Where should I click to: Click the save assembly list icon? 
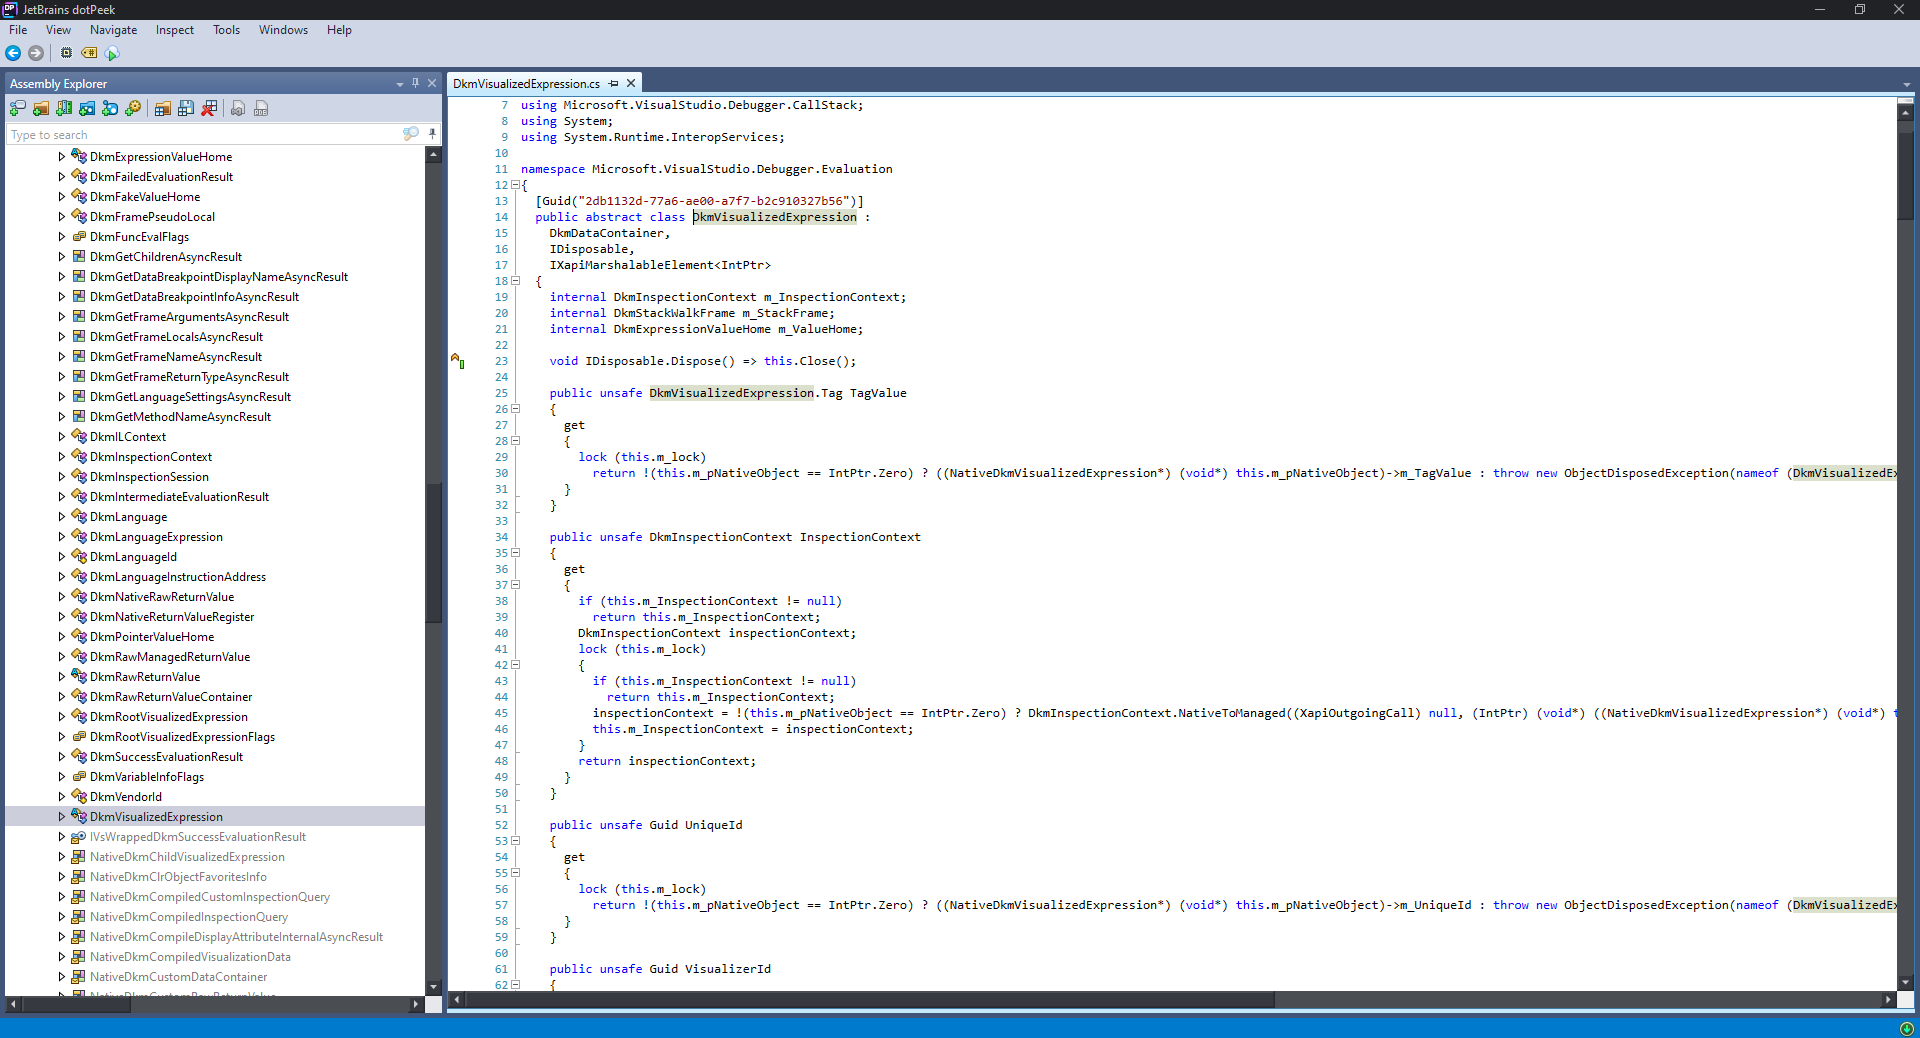(x=186, y=108)
